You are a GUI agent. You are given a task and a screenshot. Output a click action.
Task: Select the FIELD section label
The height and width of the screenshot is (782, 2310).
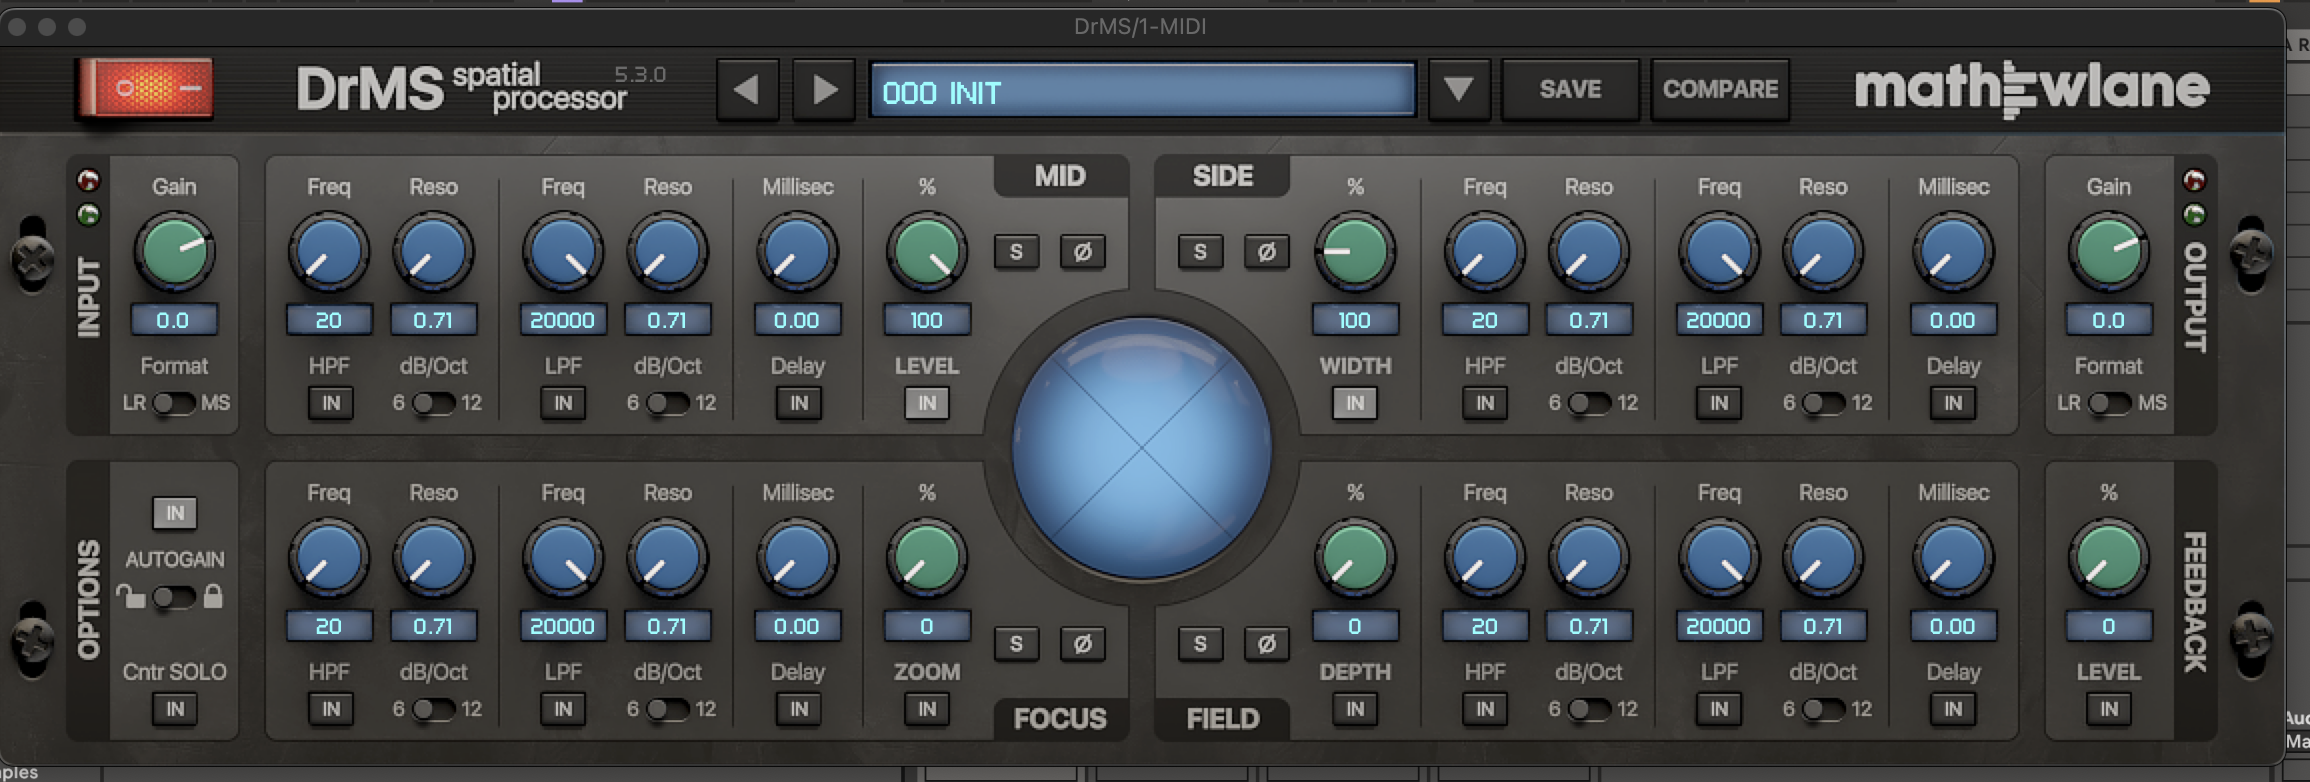(1222, 718)
